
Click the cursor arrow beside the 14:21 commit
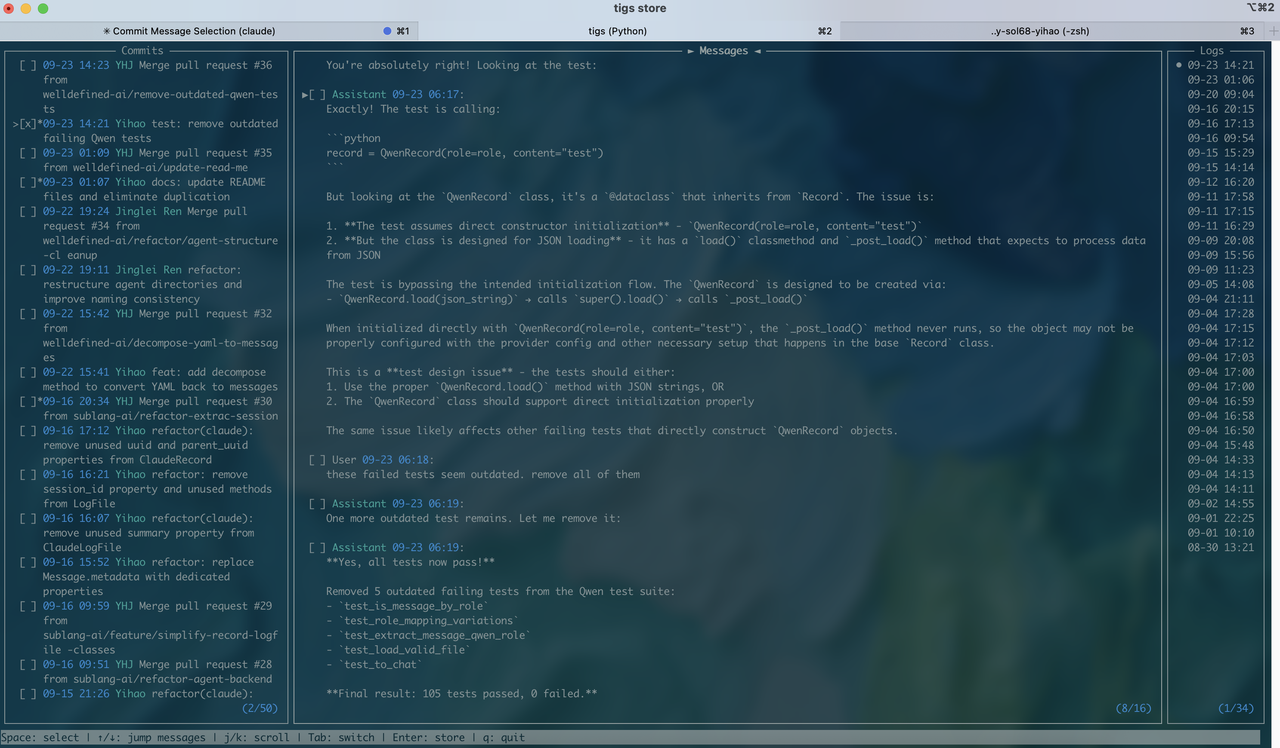(16, 124)
